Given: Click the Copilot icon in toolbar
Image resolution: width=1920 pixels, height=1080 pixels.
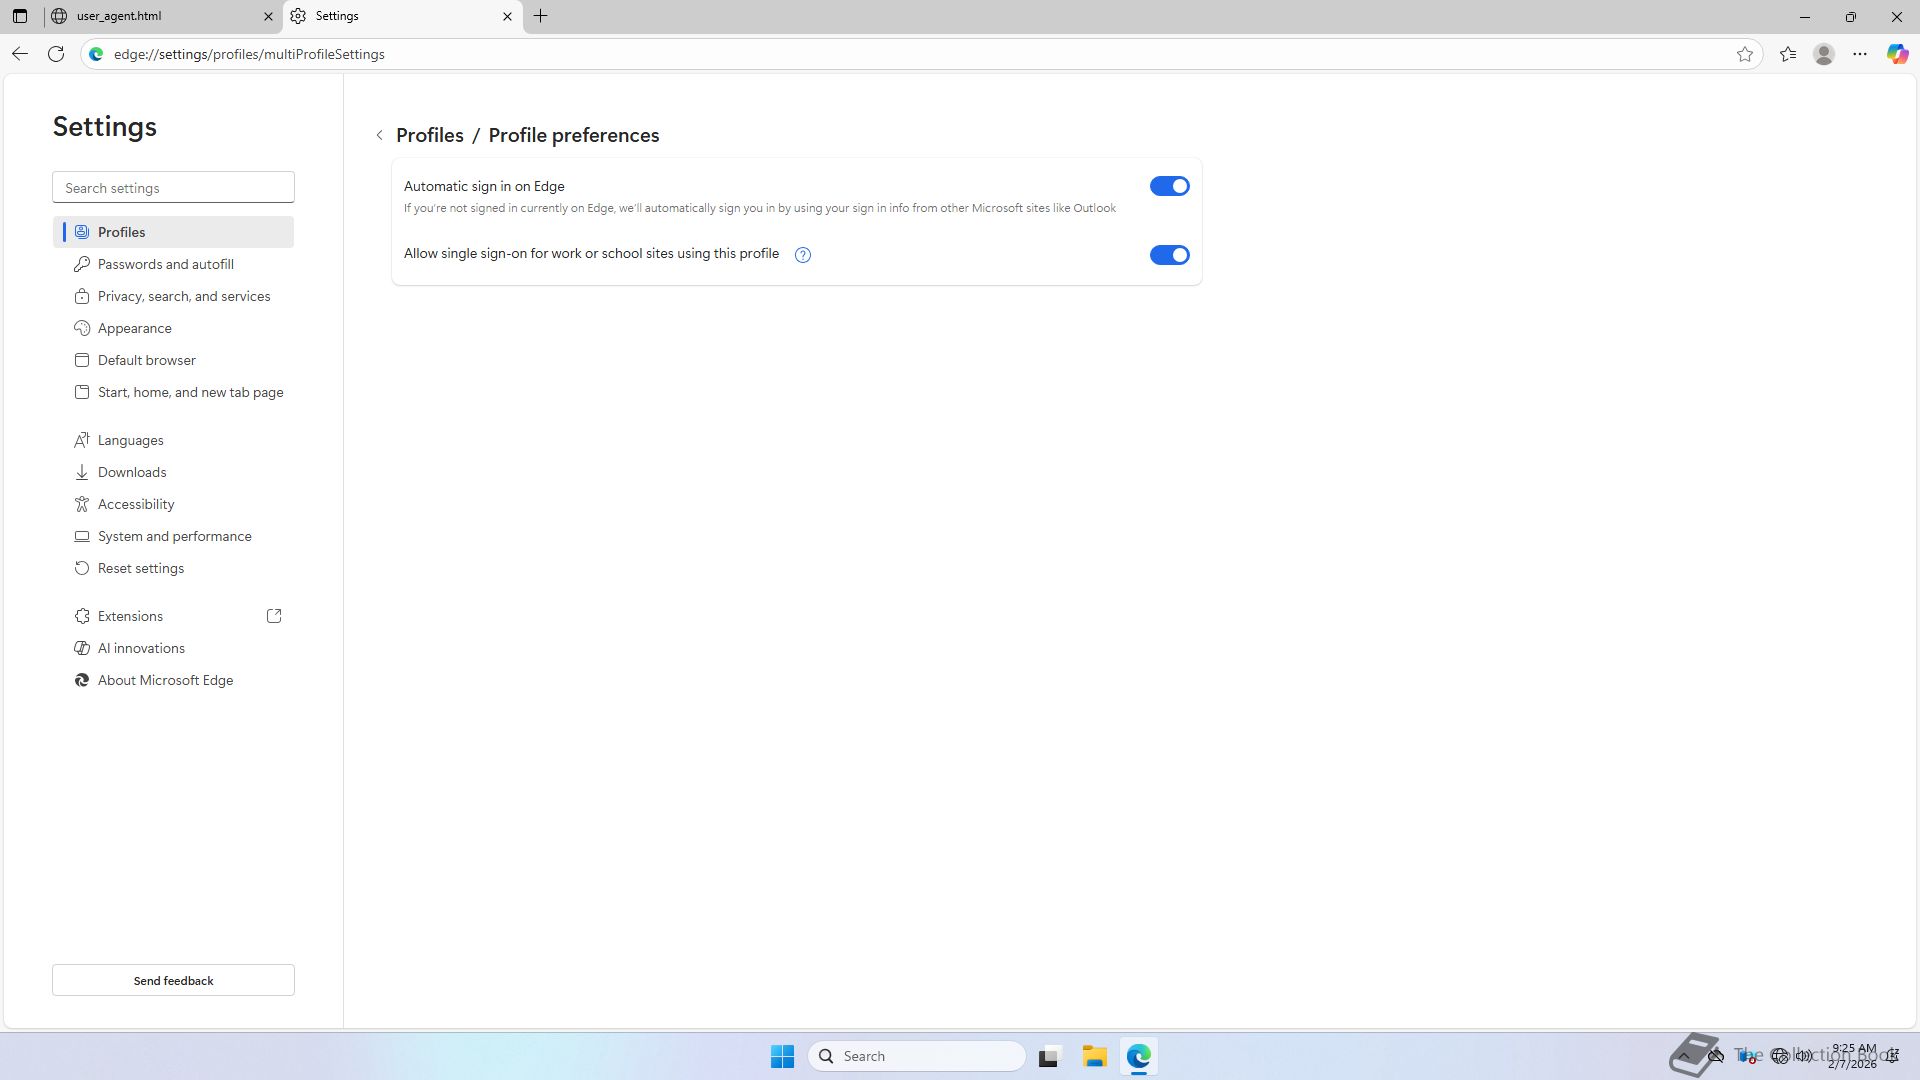Looking at the screenshot, I should coord(1897,54).
